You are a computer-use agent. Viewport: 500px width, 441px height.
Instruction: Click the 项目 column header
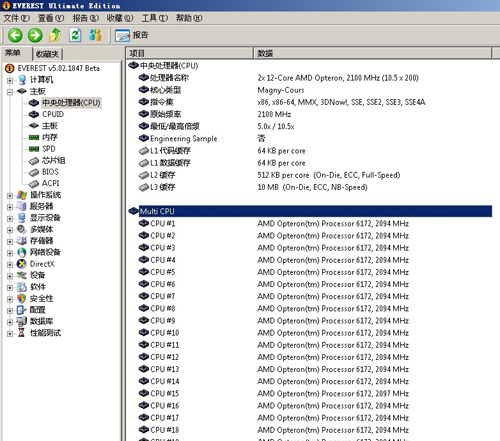tap(190, 53)
